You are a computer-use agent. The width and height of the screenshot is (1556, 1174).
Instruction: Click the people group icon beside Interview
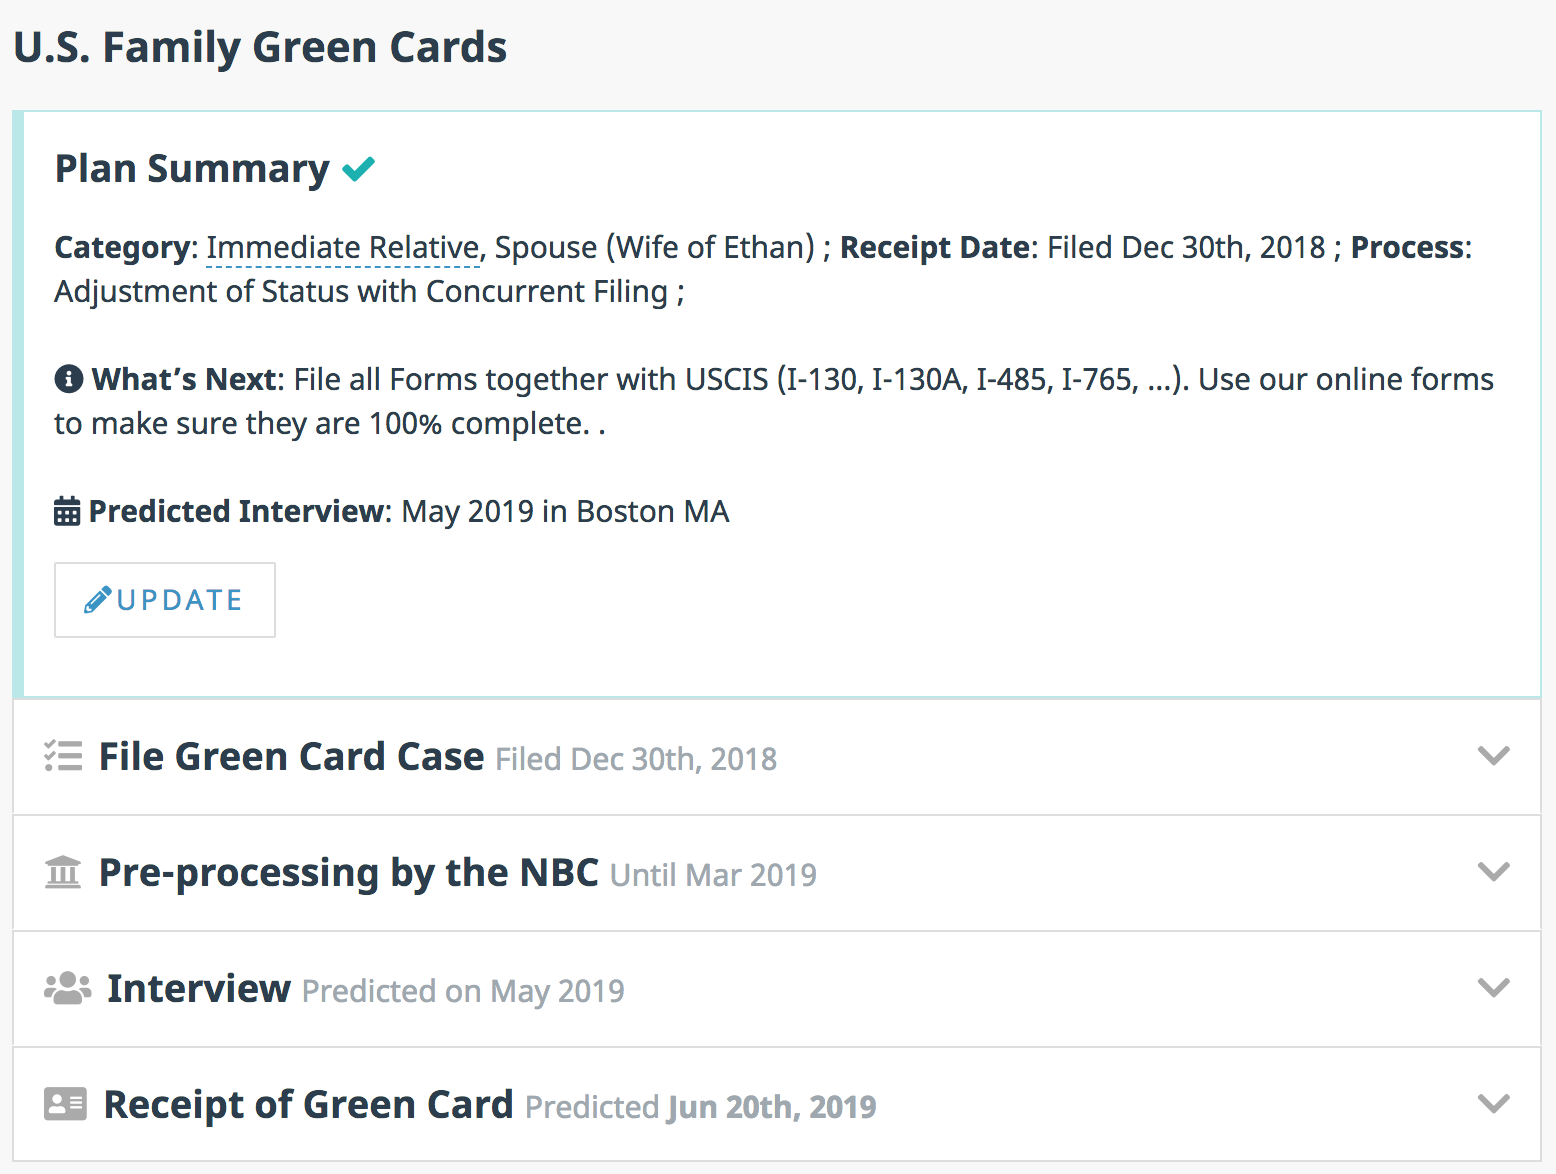67,988
